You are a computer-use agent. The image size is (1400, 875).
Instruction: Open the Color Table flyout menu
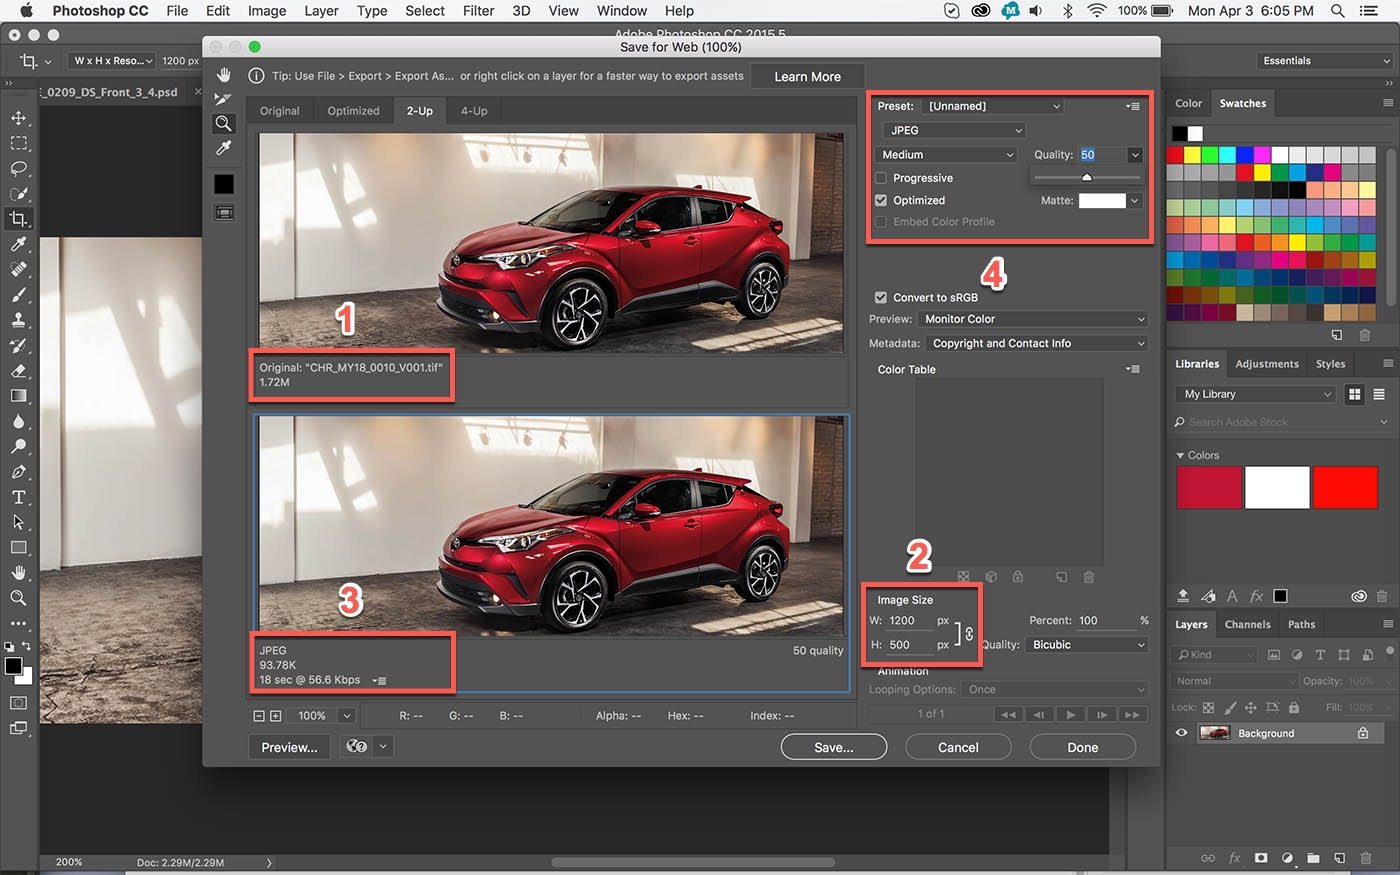1133,369
